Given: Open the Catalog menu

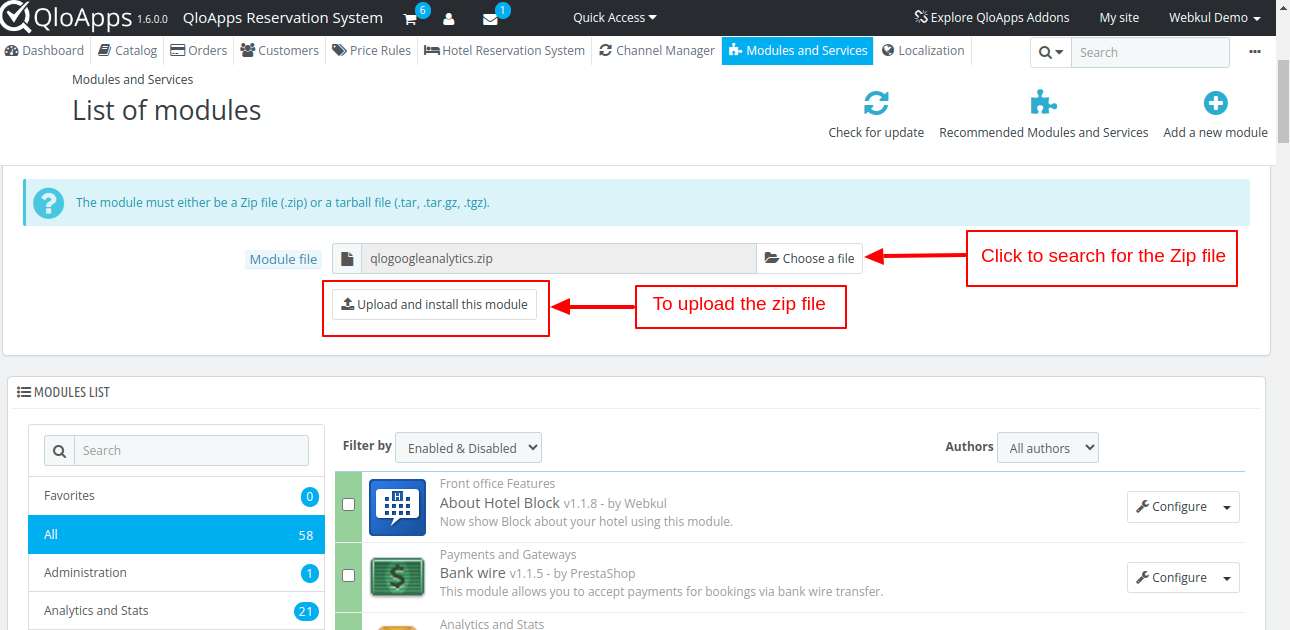Looking at the screenshot, I should click(128, 50).
